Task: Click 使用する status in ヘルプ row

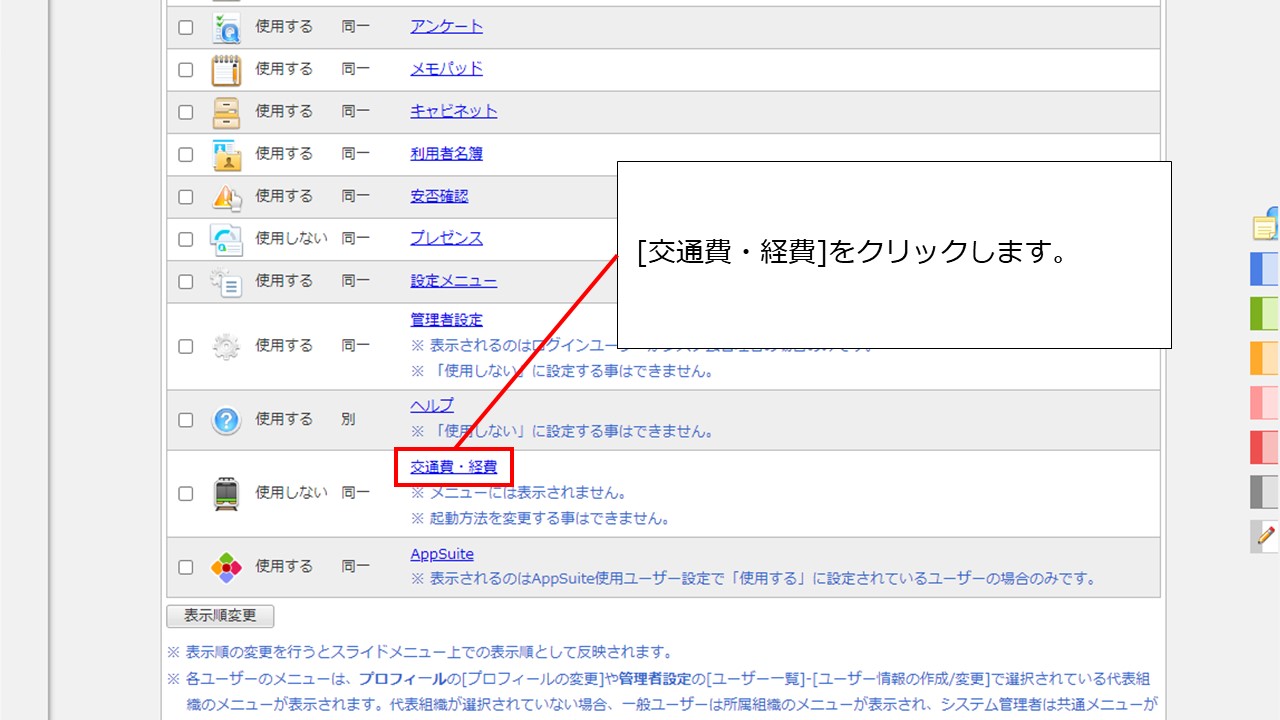Action: [284, 419]
